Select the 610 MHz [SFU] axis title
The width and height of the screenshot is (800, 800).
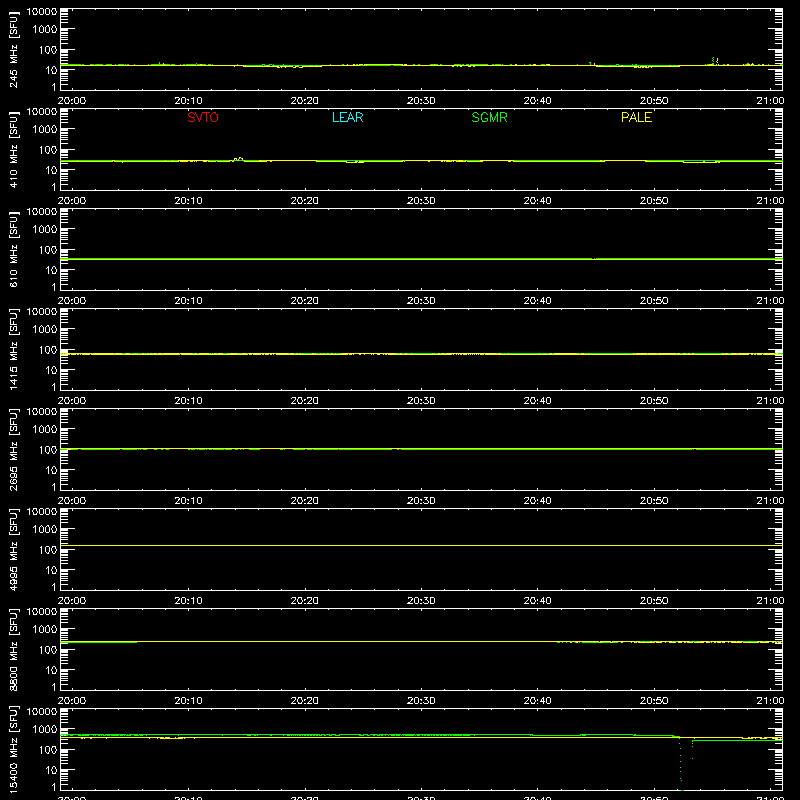pyautogui.click(x=13, y=249)
